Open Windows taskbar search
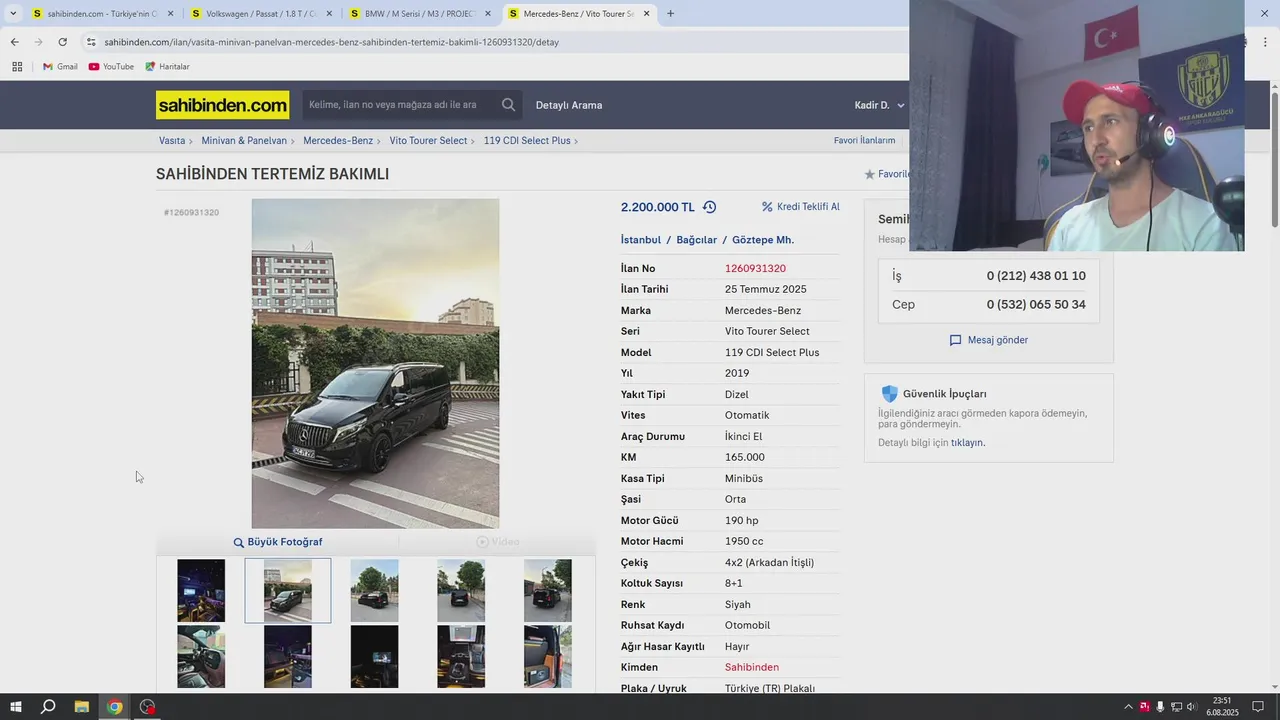 click(x=48, y=707)
